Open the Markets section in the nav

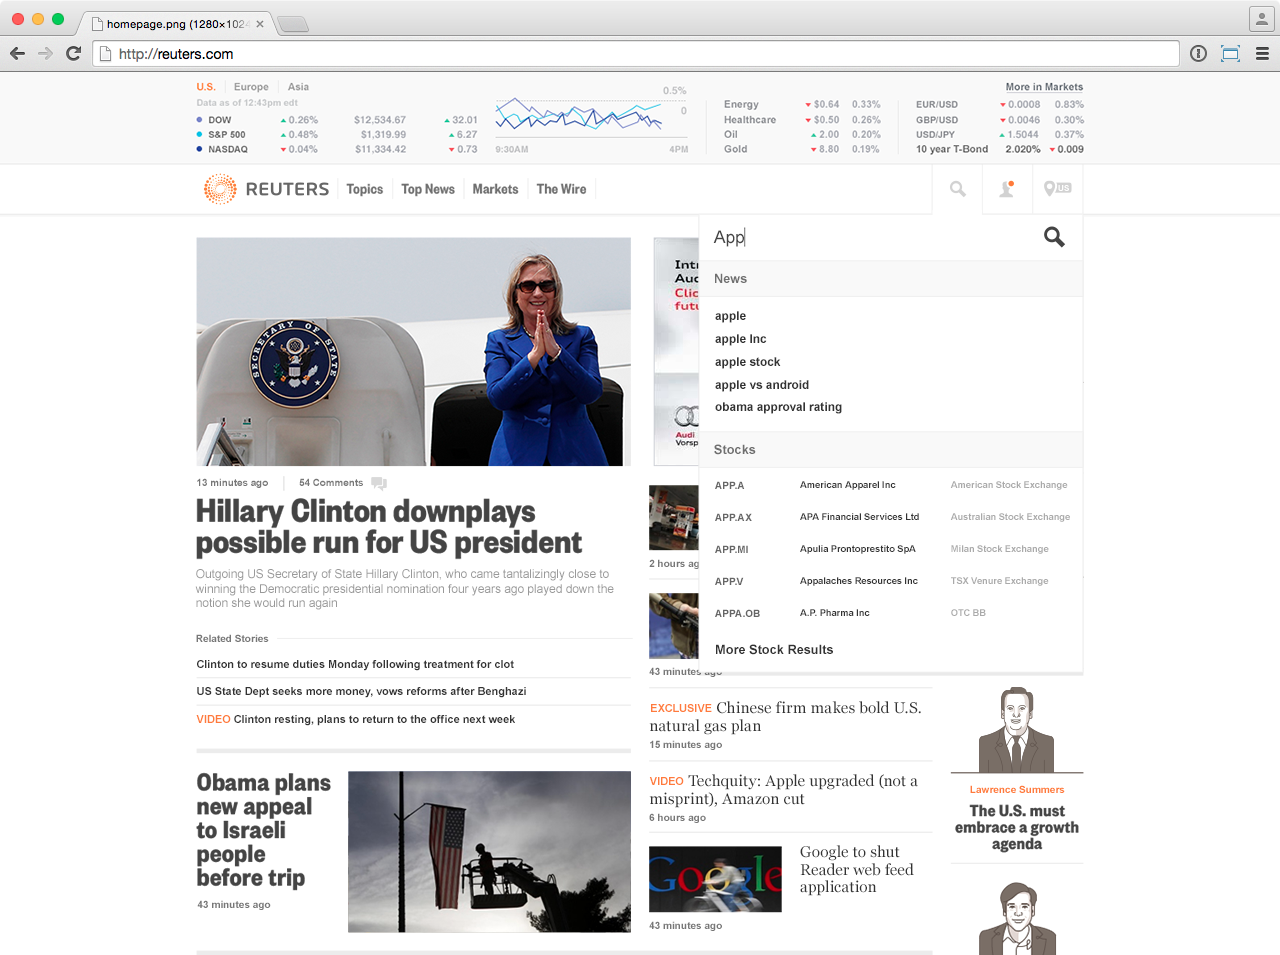(x=495, y=188)
